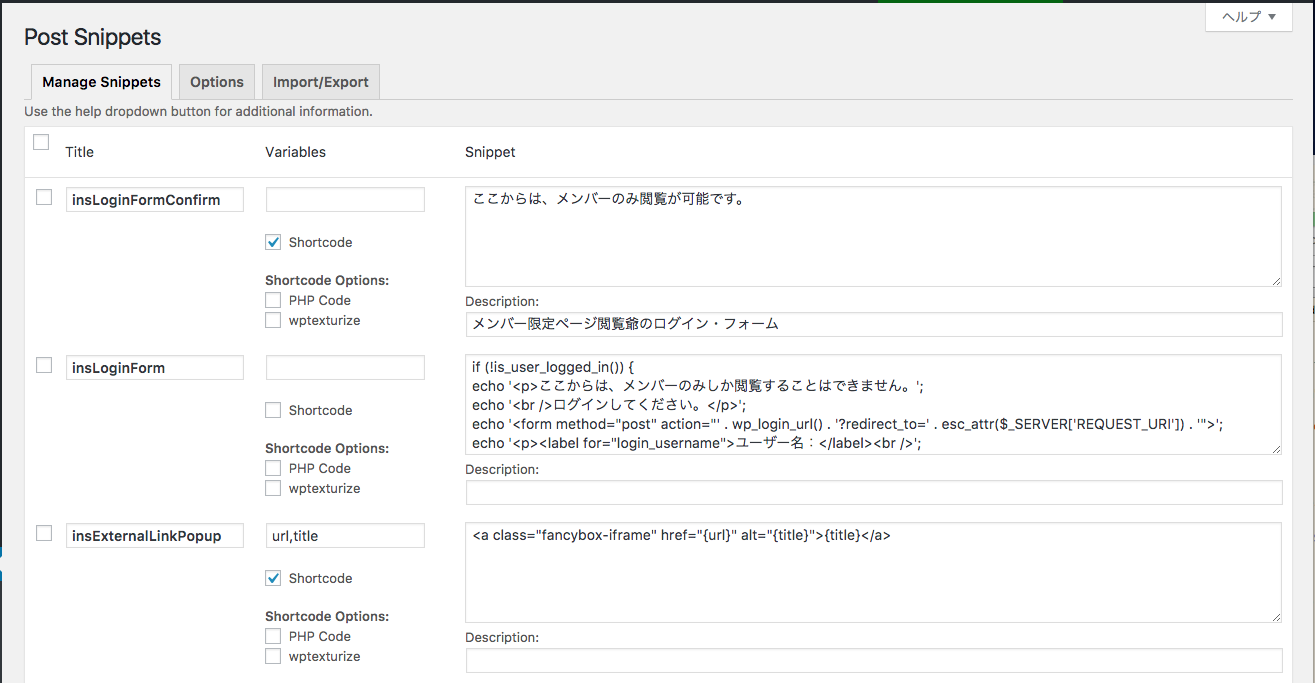Image resolution: width=1315 pixels, height=683 pixels.
Task: Edit the insExternalLinkPopup title field
Action: pos(155,536)
